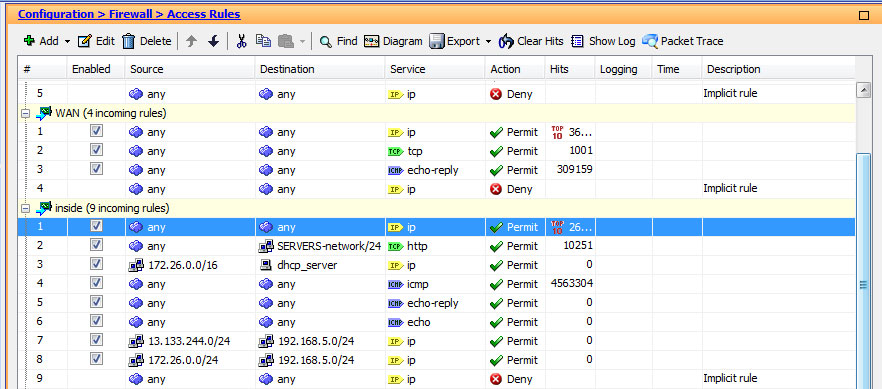The width and height of the screenshot is (882, 389).
Task: Click scrollbar up arrow in rules table
Action: (863, 90)
